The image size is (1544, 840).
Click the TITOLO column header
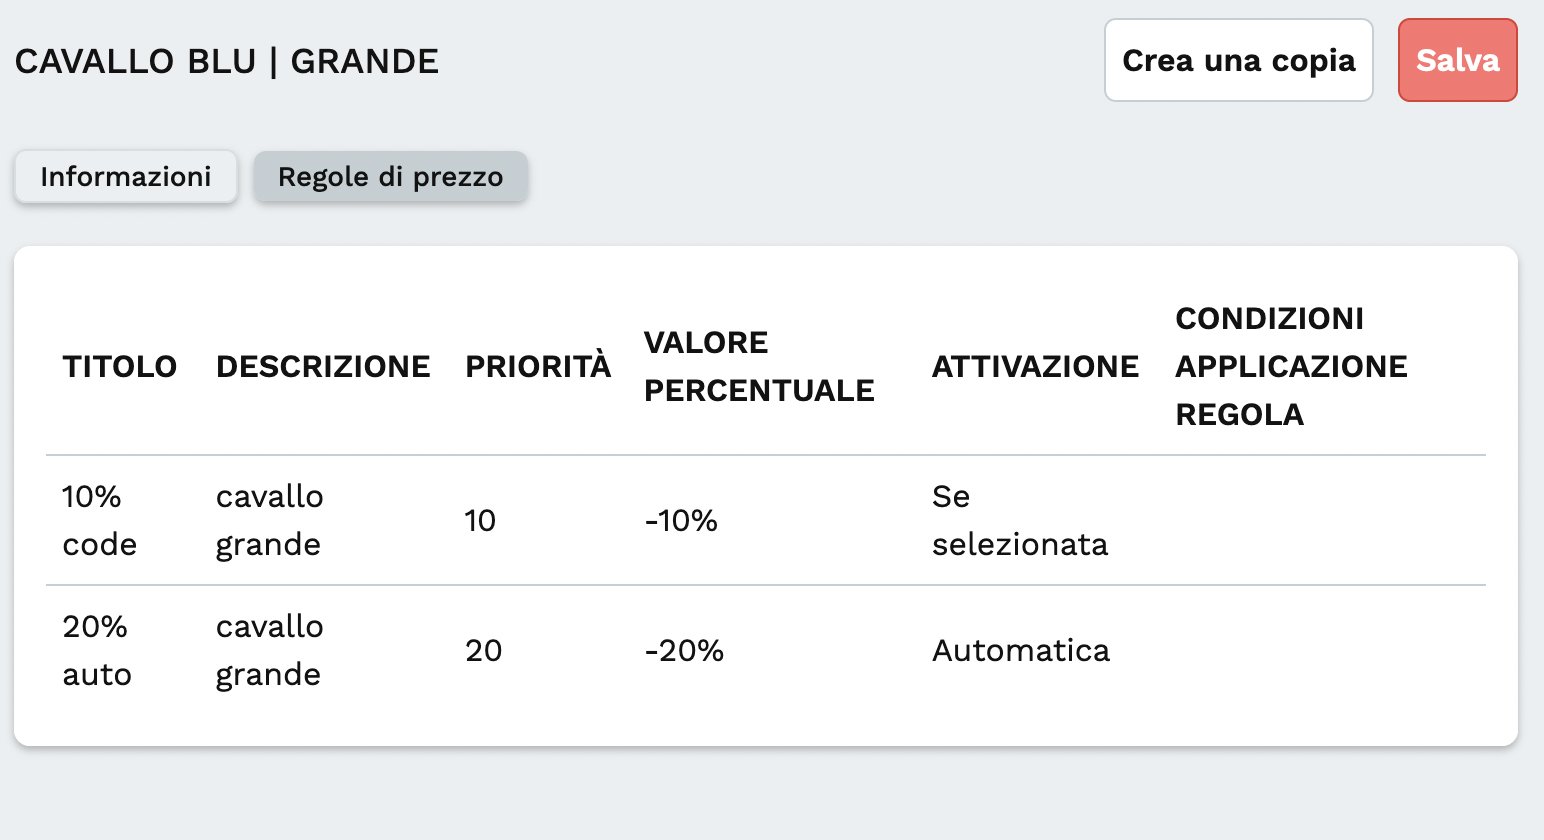(x=119, y=366)
